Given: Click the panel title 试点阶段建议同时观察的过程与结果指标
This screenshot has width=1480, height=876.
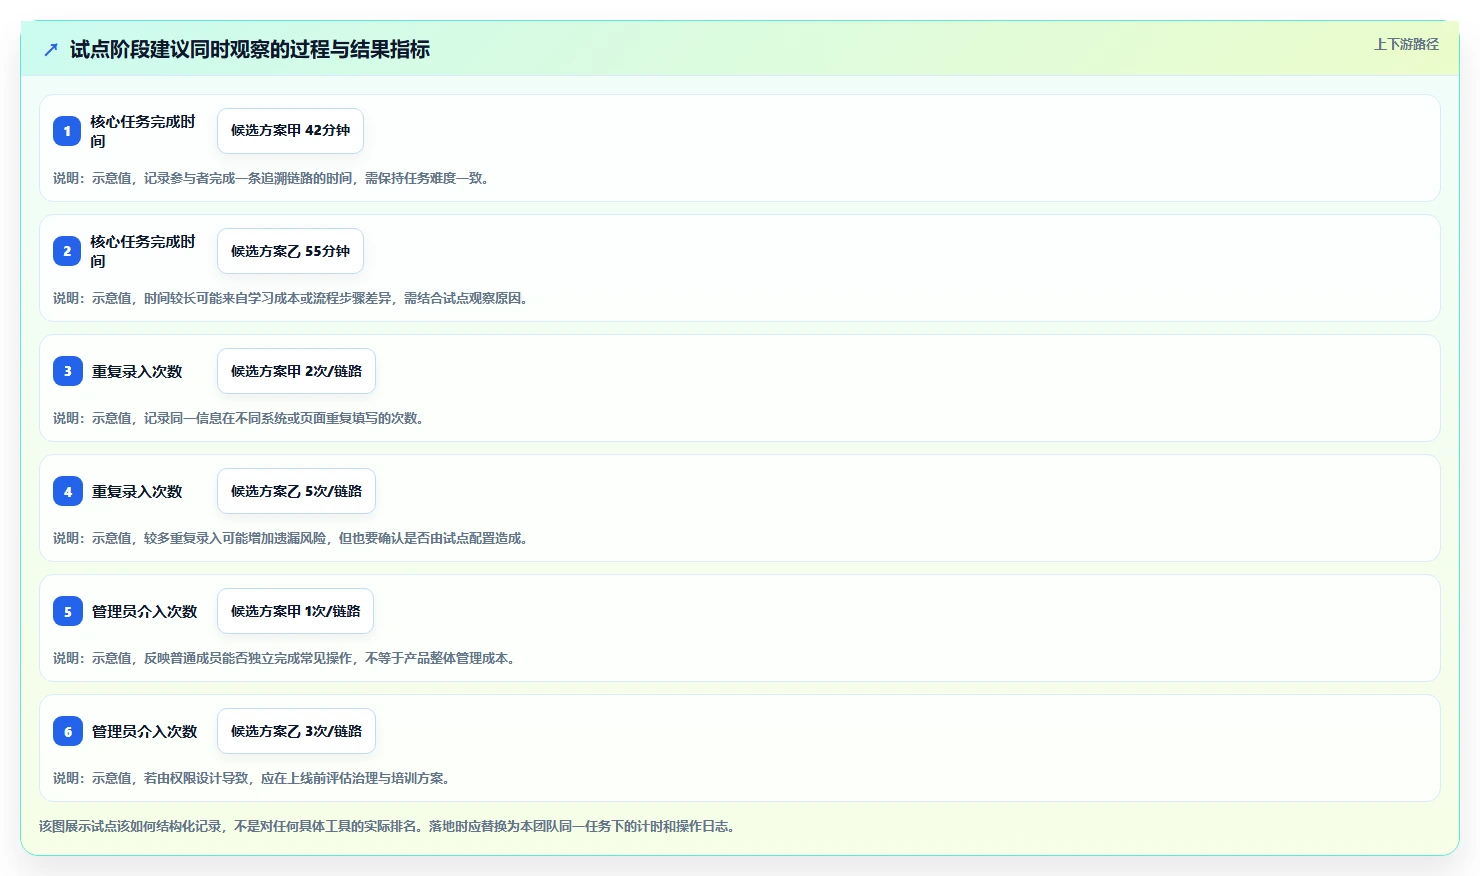Looking at the screenshot, I should point(250,49).
